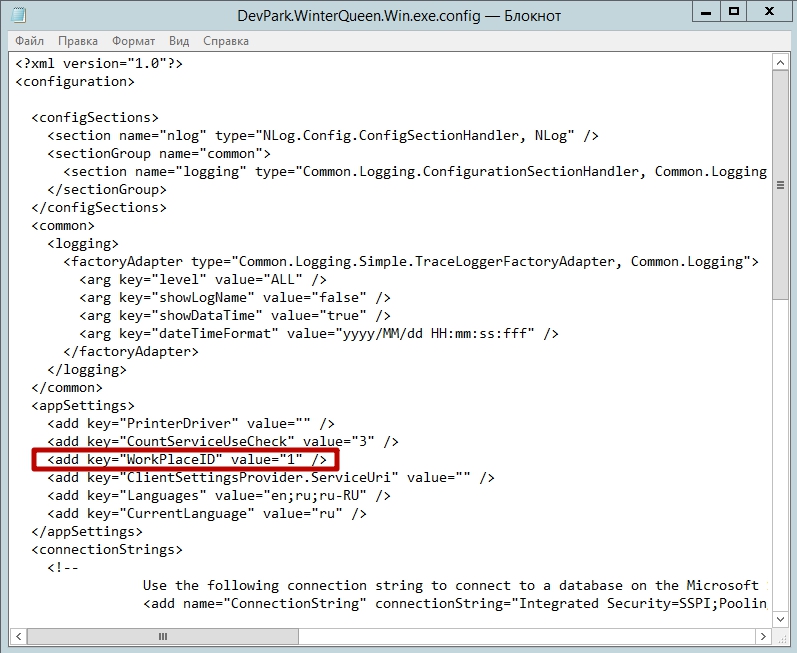Open the Правка menu

tap(78, 41)
